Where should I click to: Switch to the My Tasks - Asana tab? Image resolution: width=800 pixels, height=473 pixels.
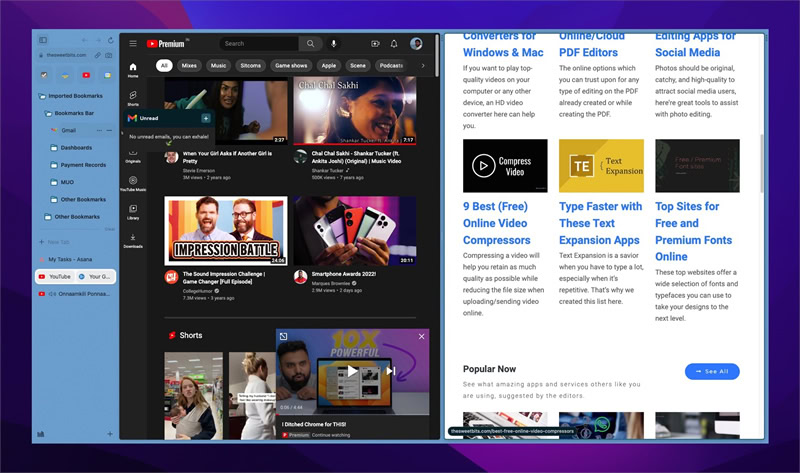(70, 259)
